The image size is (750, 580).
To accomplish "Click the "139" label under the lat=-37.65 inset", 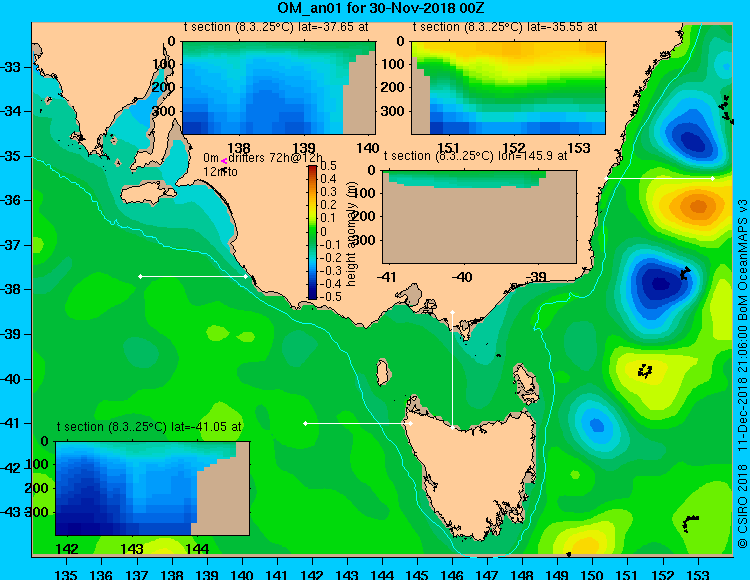I will pos(304,148).
